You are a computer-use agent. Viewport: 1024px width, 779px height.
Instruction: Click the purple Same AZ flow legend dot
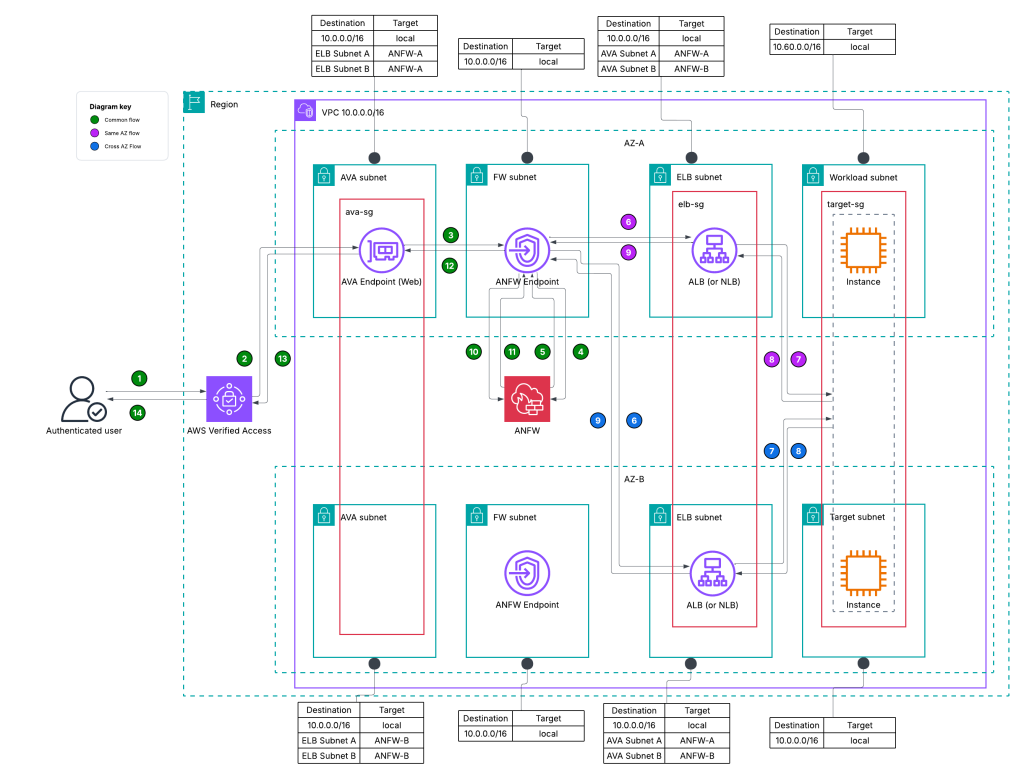tap(95, 133)
